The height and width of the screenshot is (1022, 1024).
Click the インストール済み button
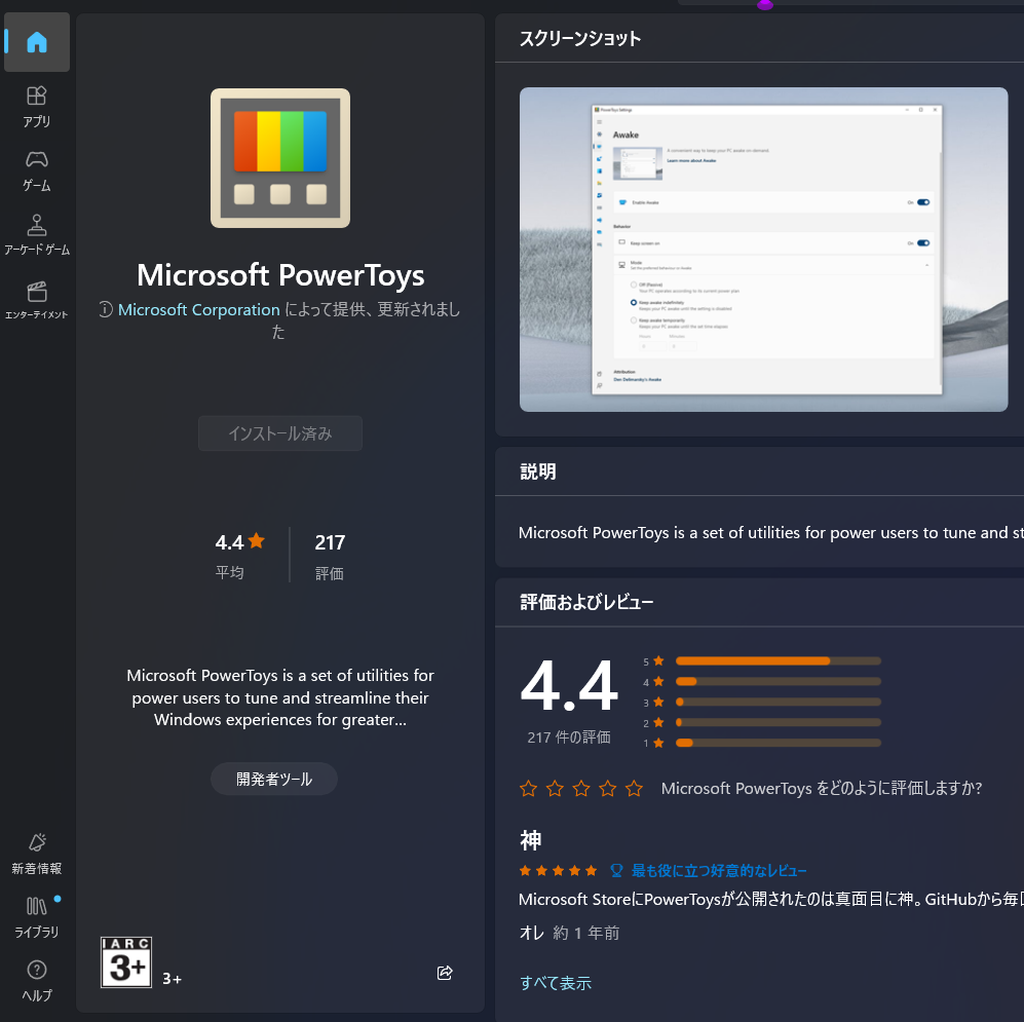280,433
